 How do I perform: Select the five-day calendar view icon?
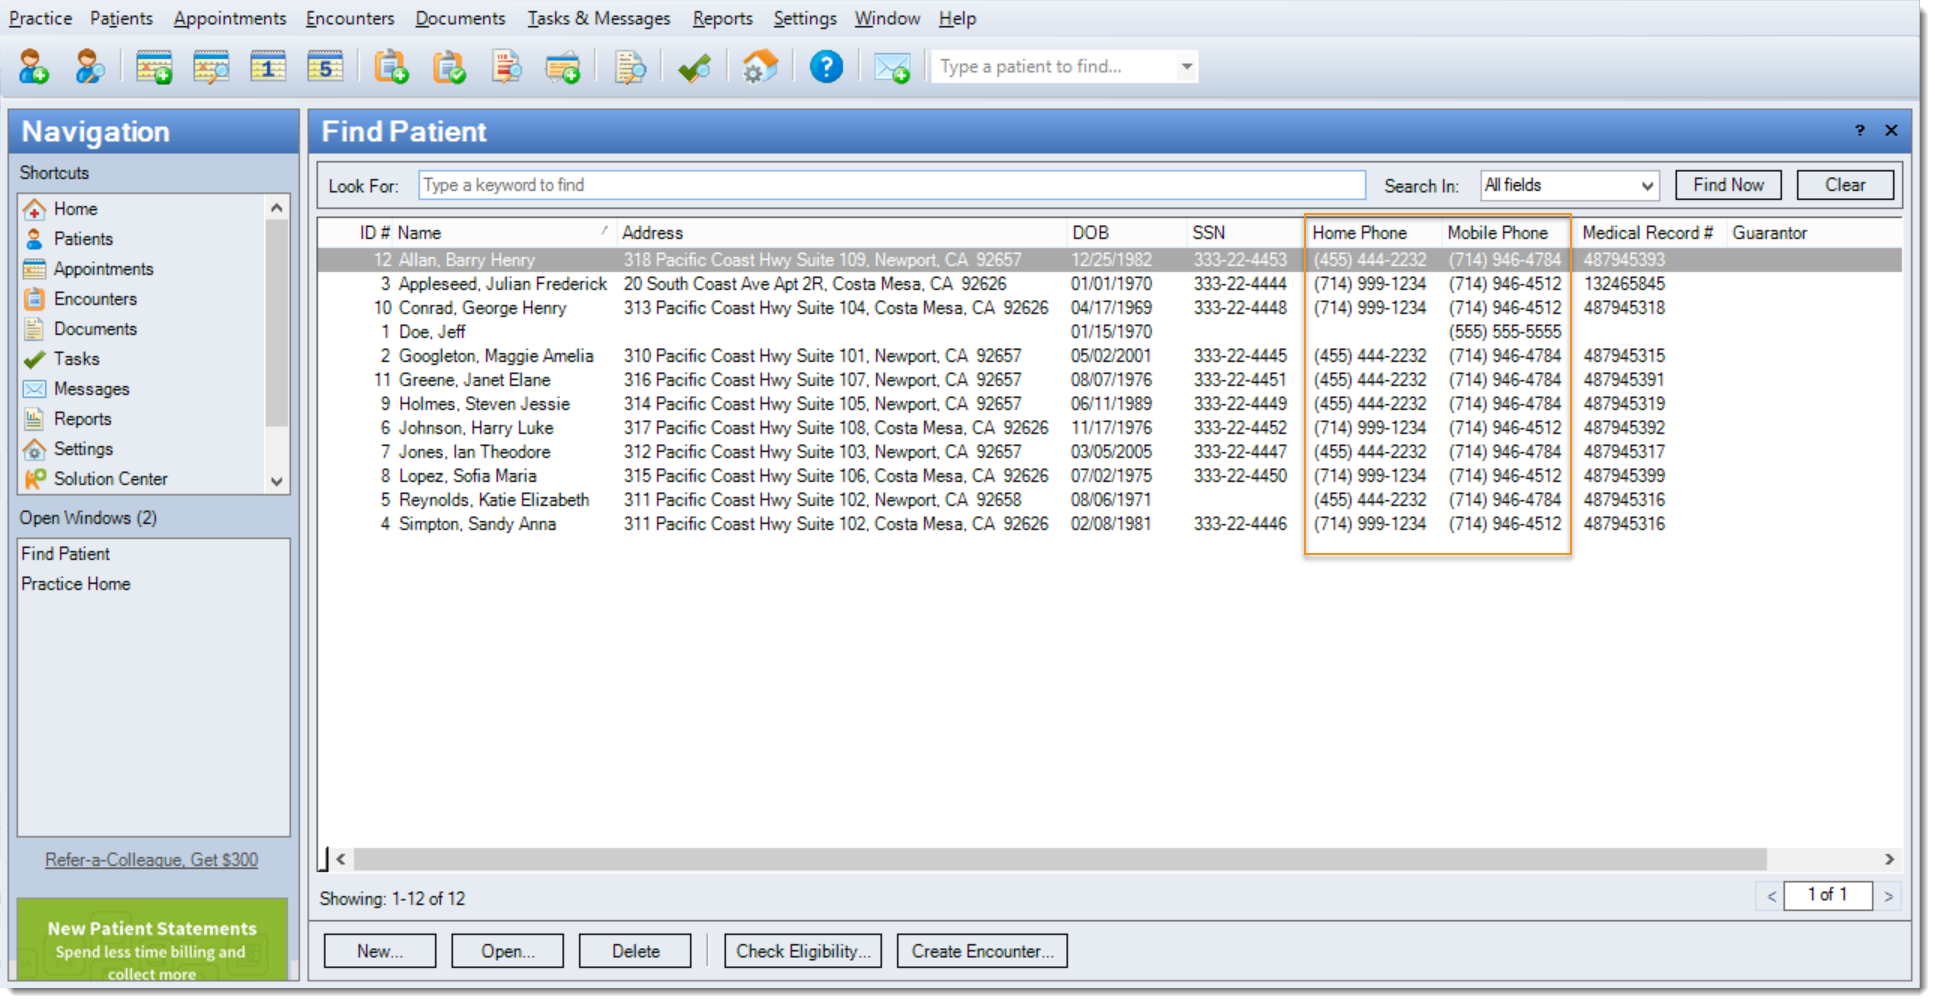(325, 67)
